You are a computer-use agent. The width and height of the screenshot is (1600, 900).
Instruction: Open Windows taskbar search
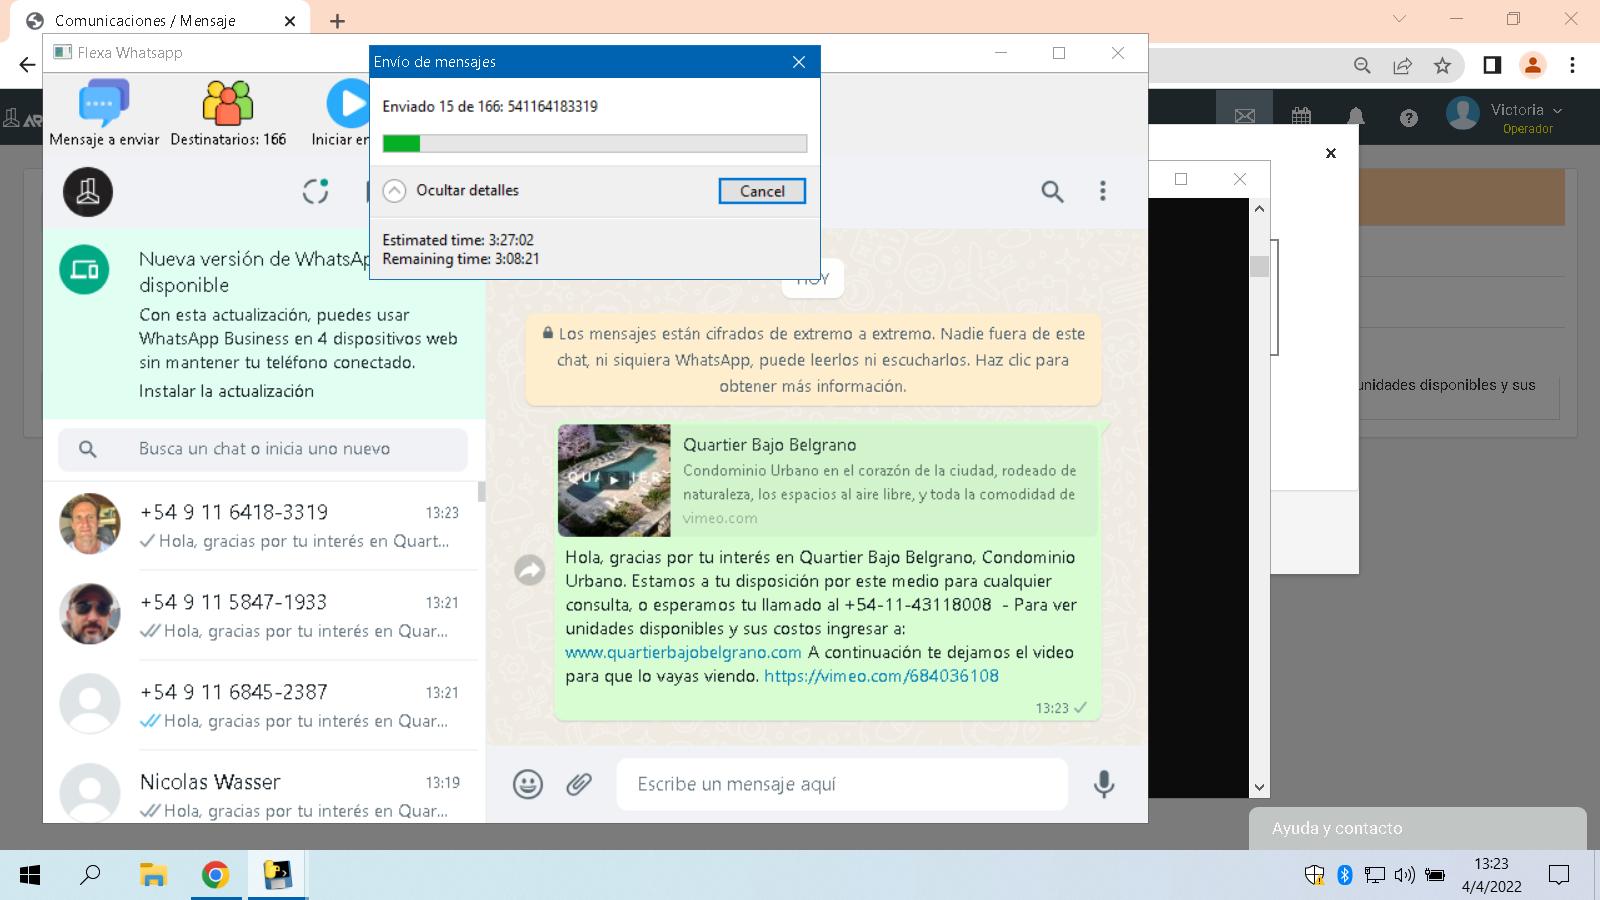click(90, 875)
